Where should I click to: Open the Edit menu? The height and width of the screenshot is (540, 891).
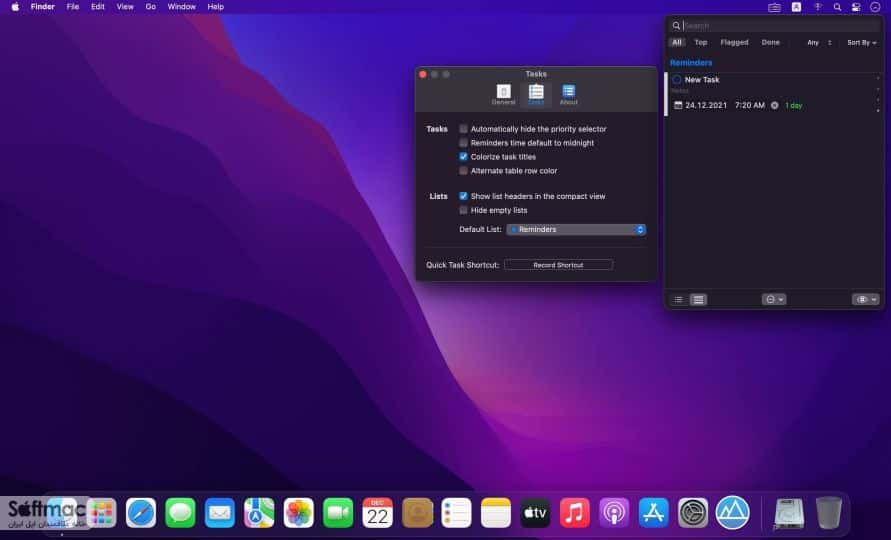[x=98, y=7]
